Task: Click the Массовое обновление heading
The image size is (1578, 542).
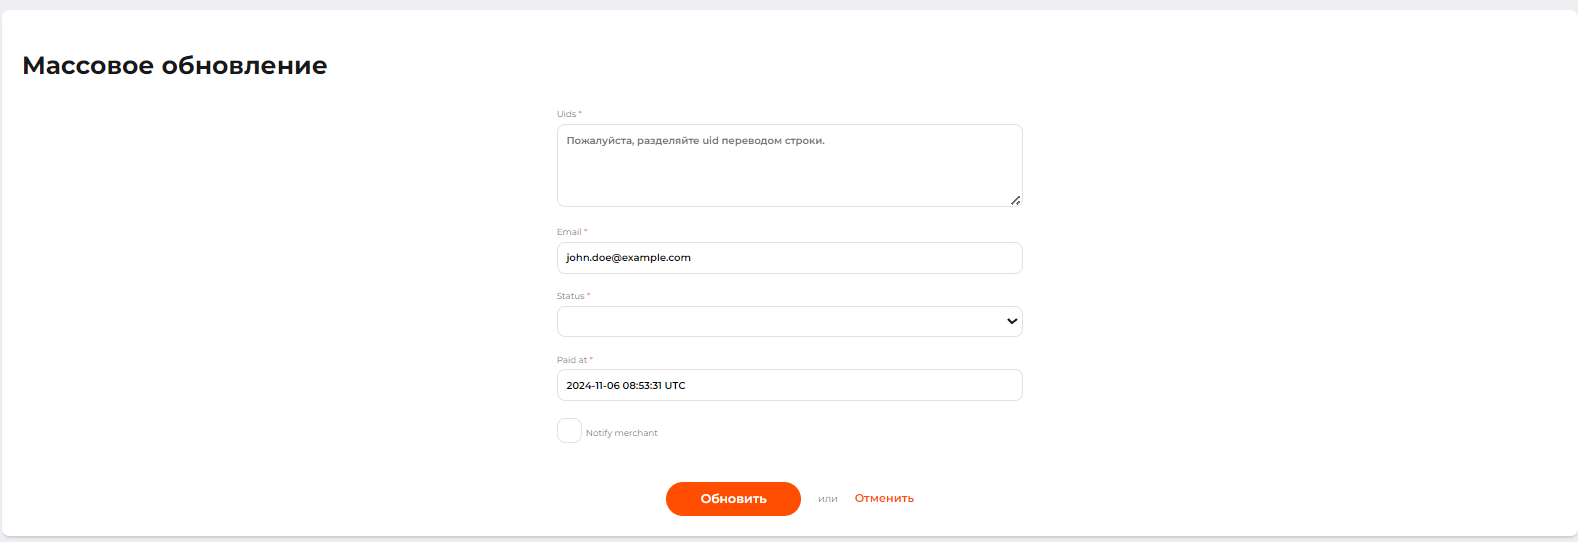Action: coord(175,66)
